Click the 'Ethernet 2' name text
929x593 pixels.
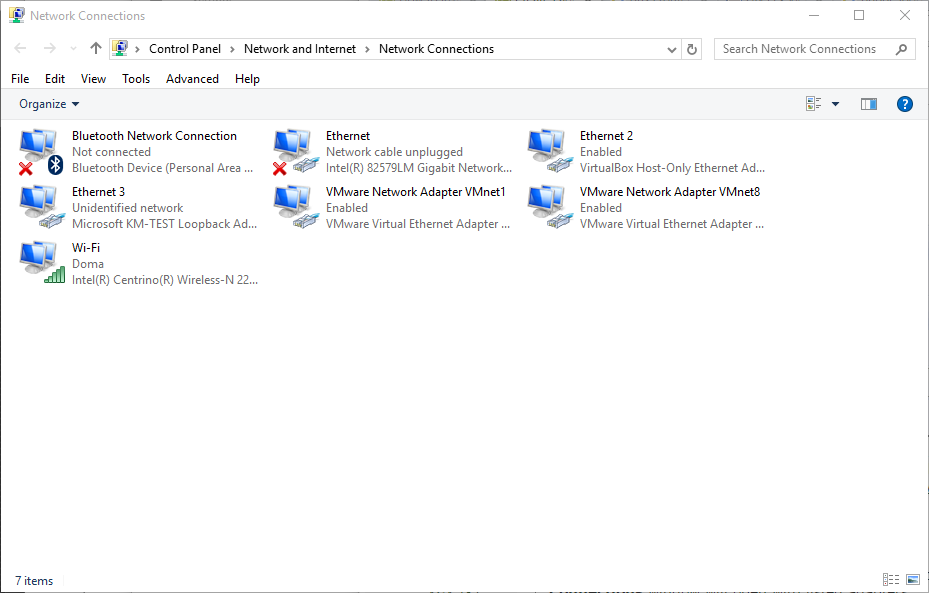606,136
